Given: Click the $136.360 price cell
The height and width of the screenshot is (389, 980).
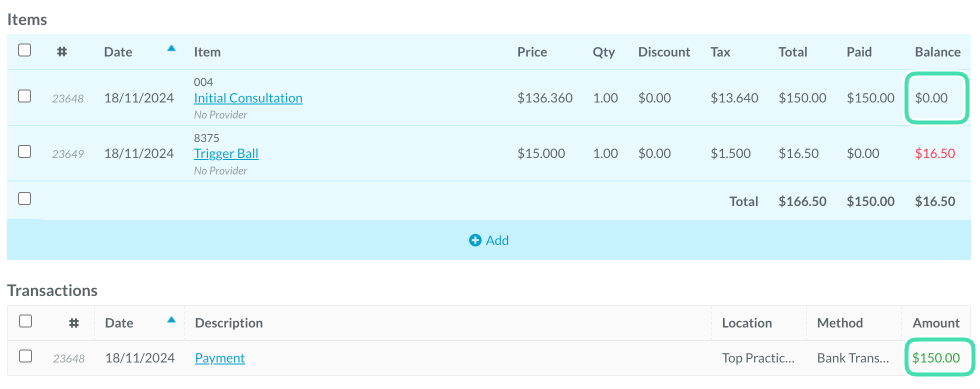Looking at the screenshot, I should tap(545, 98).
